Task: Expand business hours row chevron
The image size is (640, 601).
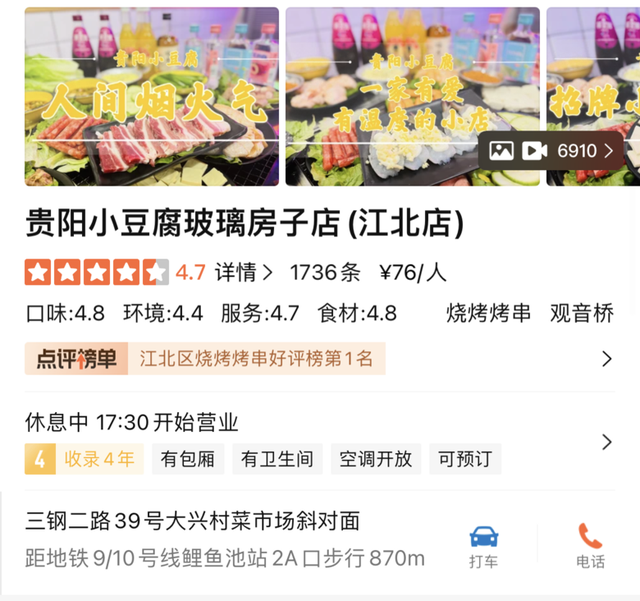Action: pyautogui.click(x=607, y=442)
